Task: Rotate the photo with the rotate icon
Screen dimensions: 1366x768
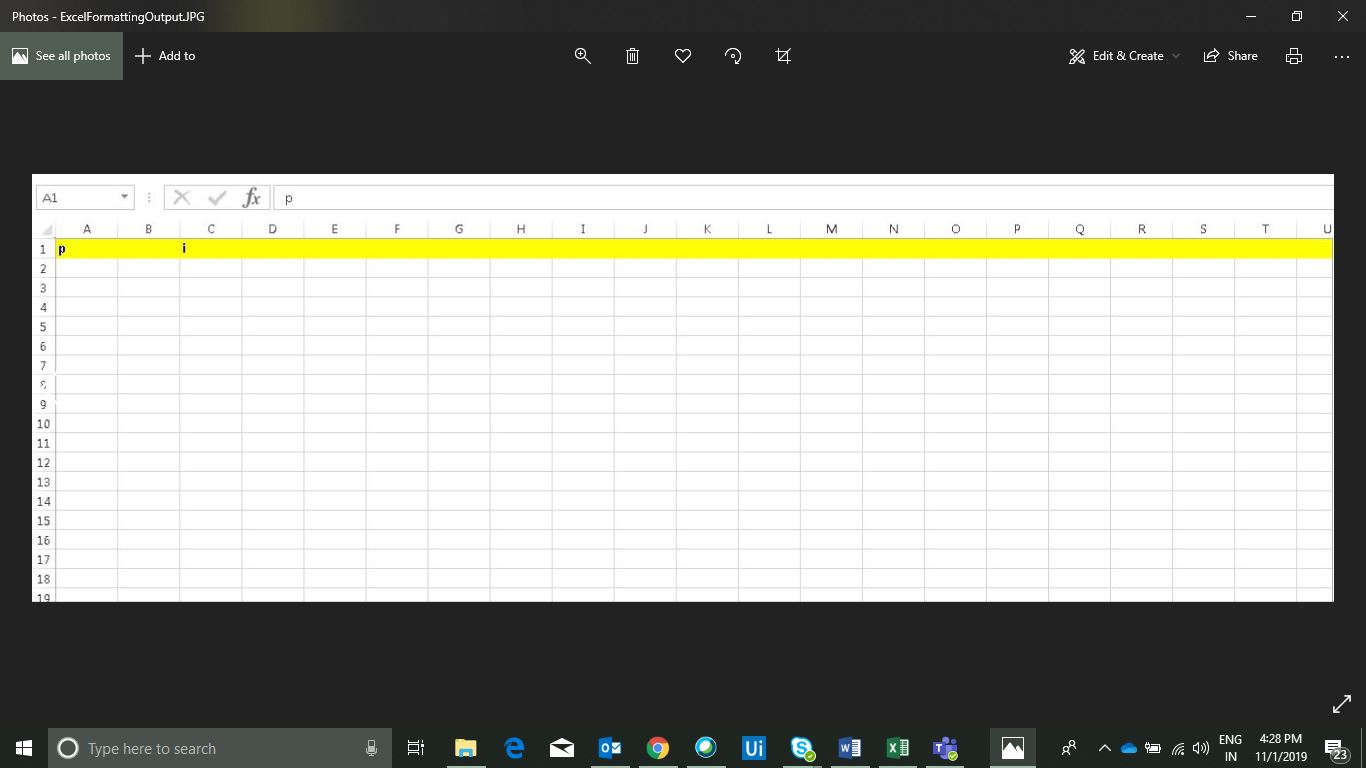Action: 733,56
